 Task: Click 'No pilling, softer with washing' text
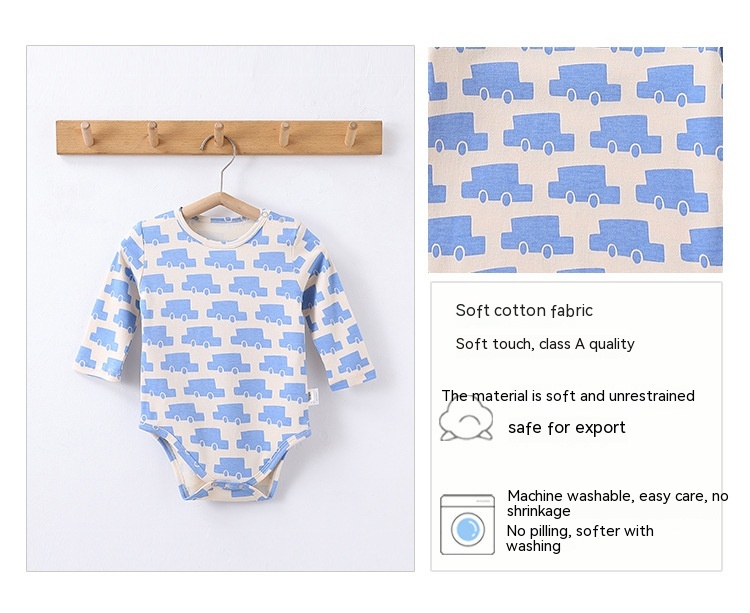click(580, 538)
